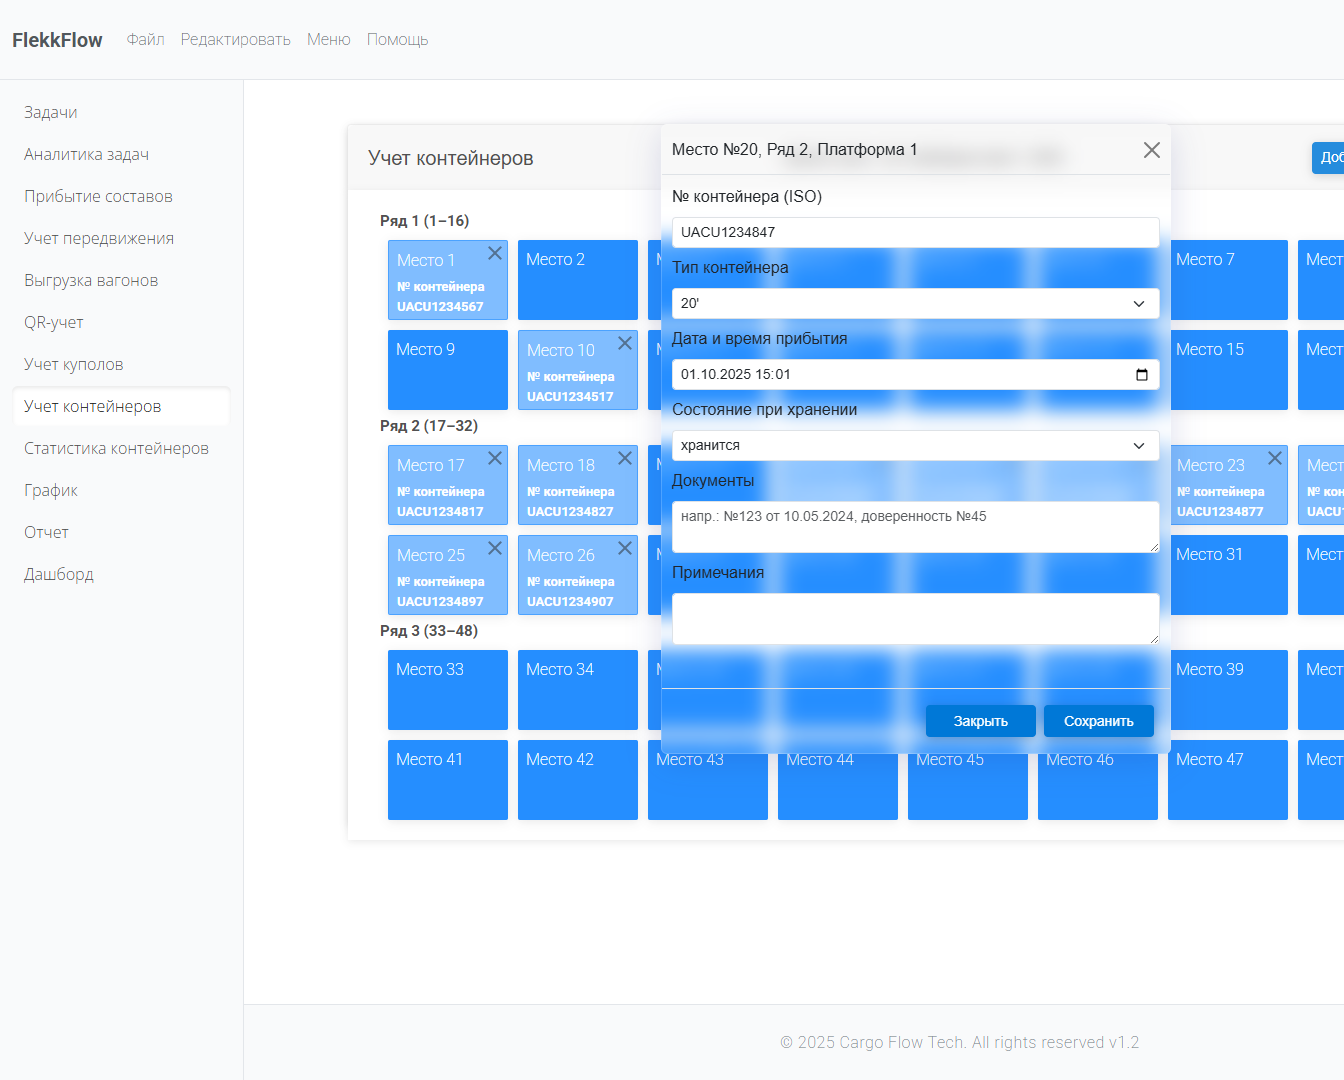Expand the Тип контейнера dropdown
Screen dimensions: 1344x1080
(915, 304)
